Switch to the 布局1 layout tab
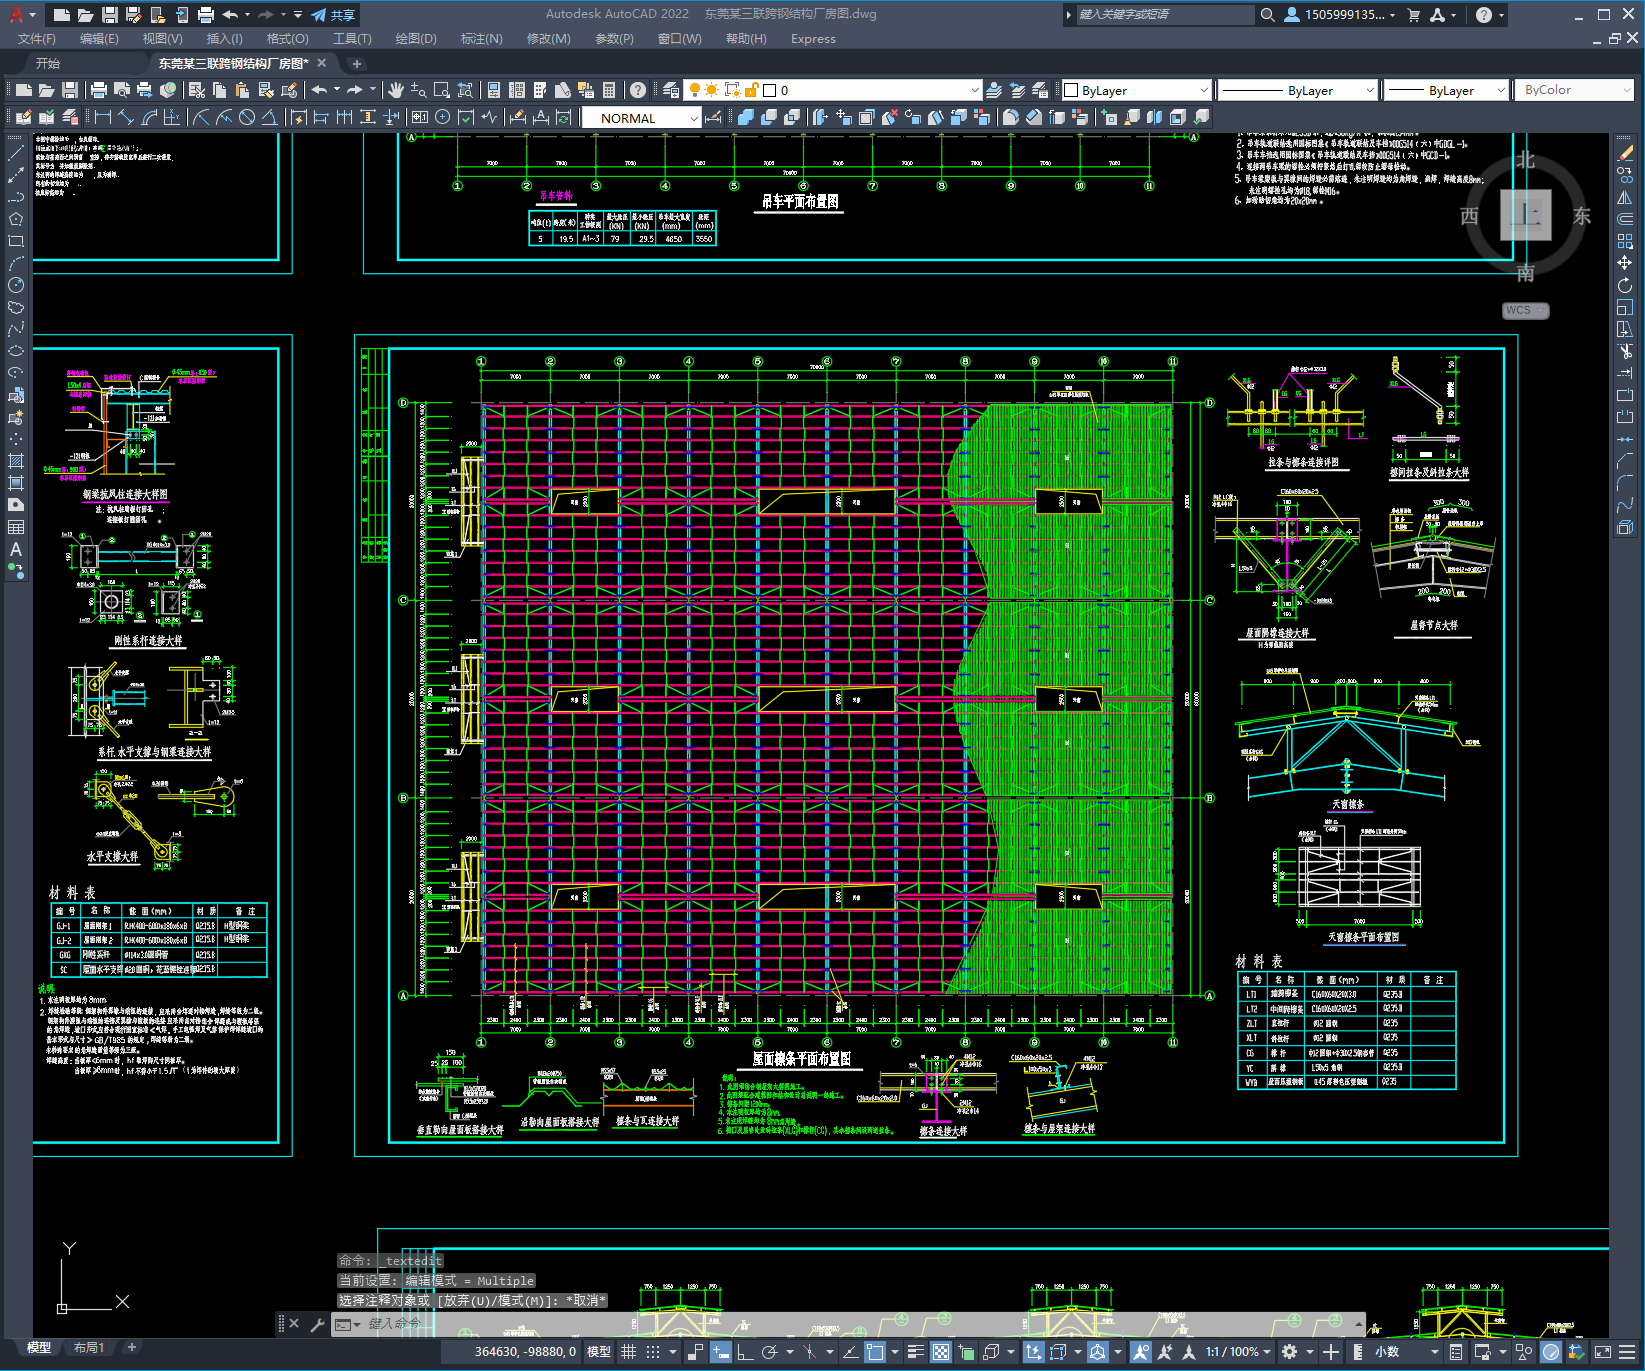This screenshot has width=1645, height=1371. tap(88, 1347)
